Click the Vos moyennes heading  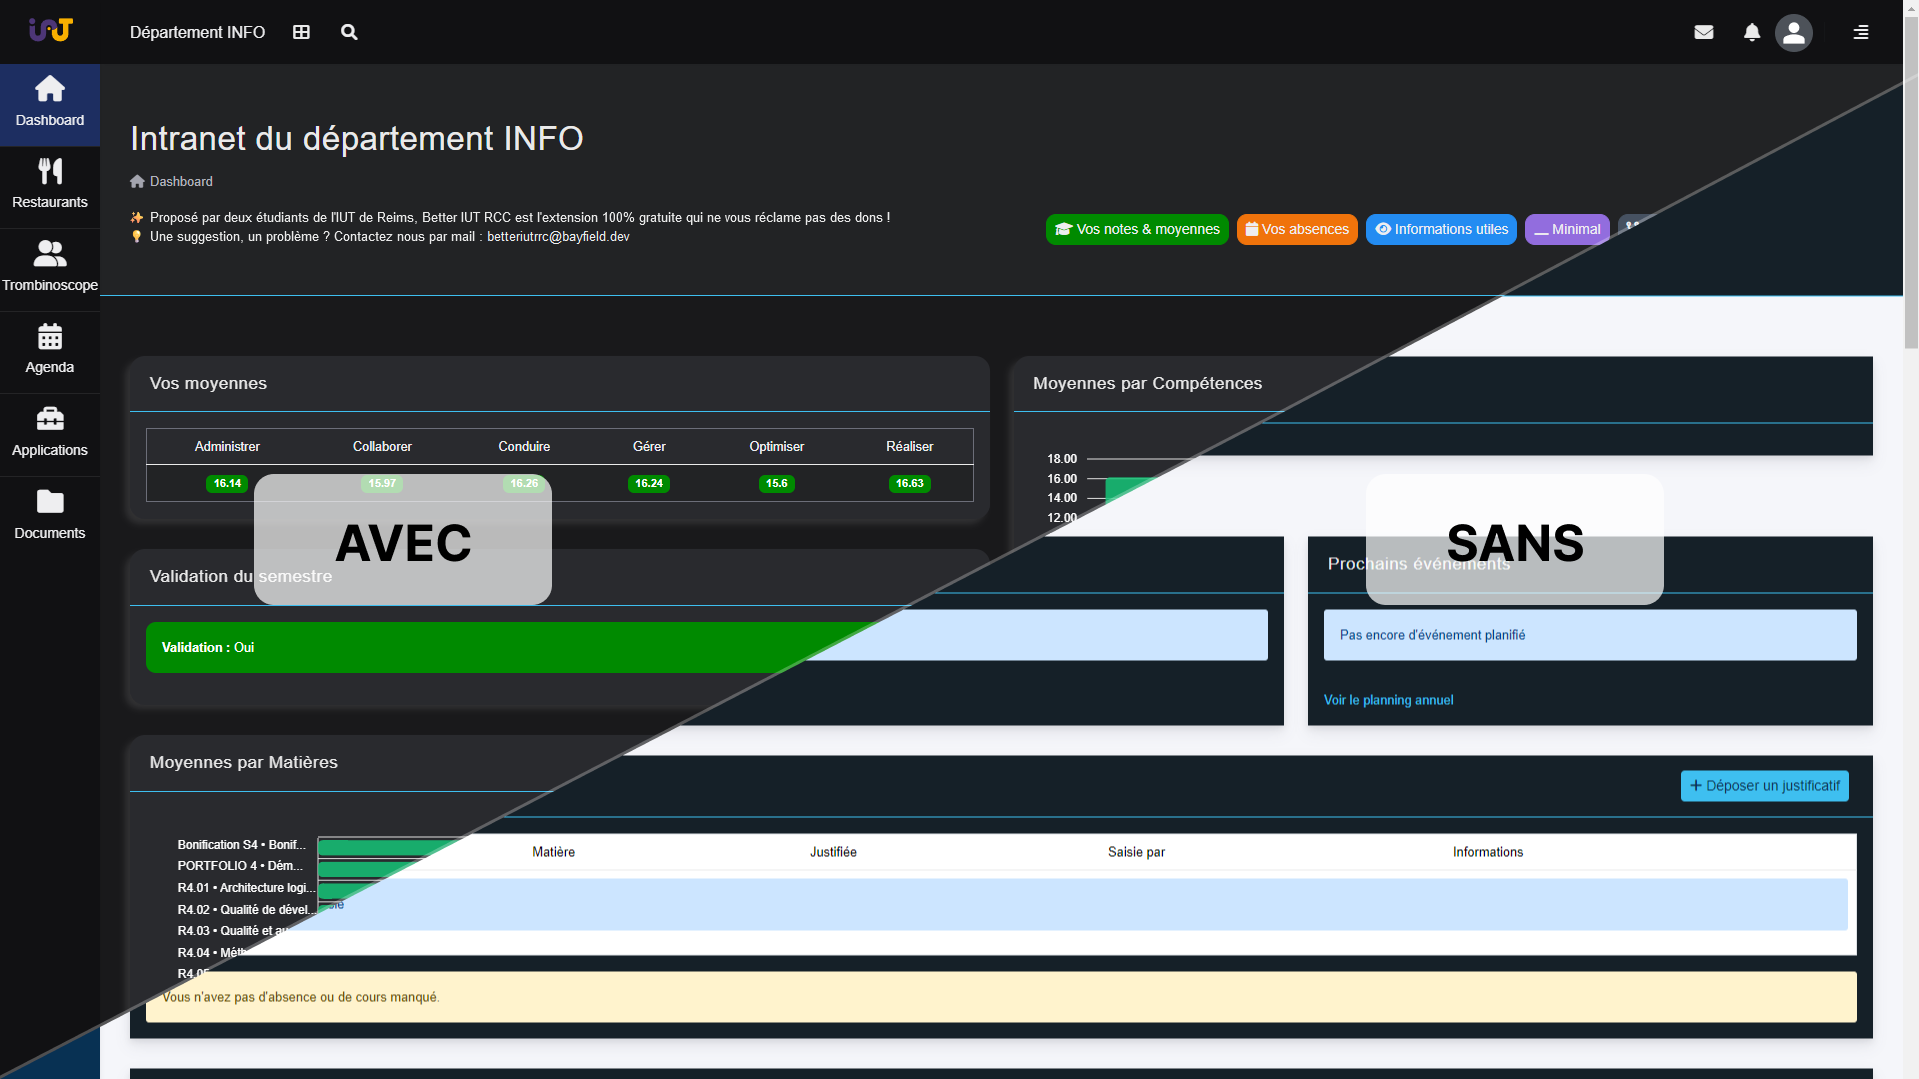coord(208,383)
